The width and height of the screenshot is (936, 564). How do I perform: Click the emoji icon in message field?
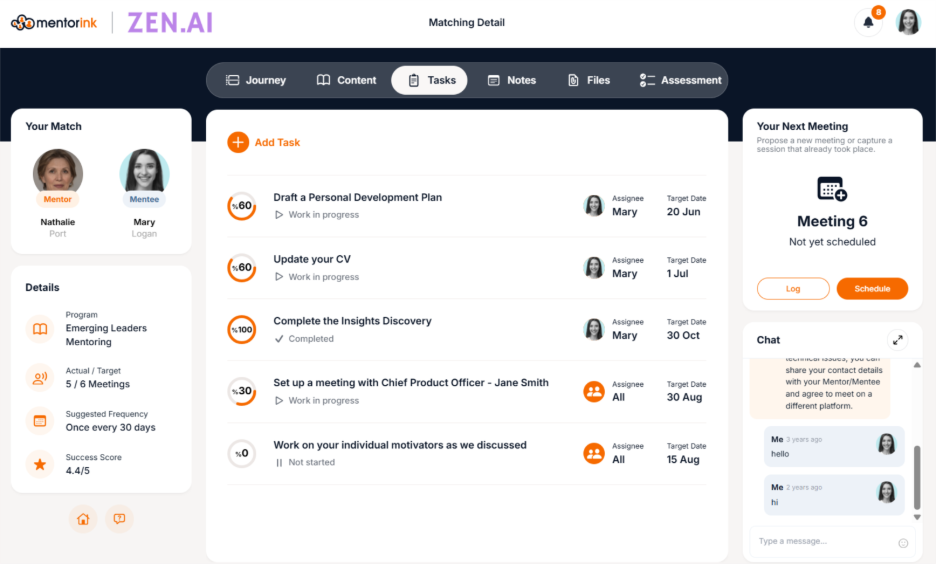[903, 543]
